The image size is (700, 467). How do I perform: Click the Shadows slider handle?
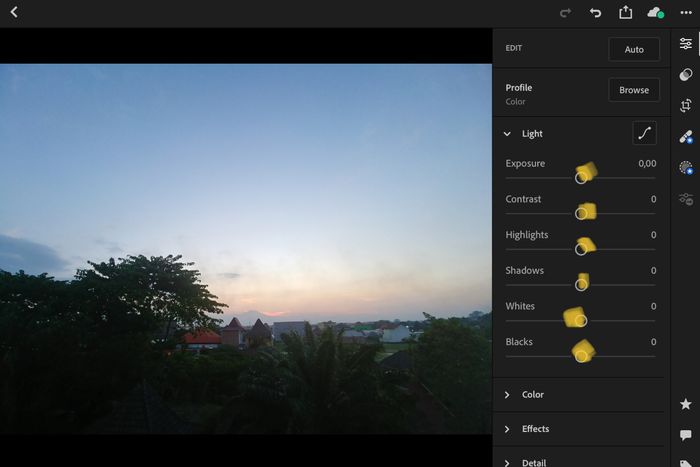pos(581,285)
